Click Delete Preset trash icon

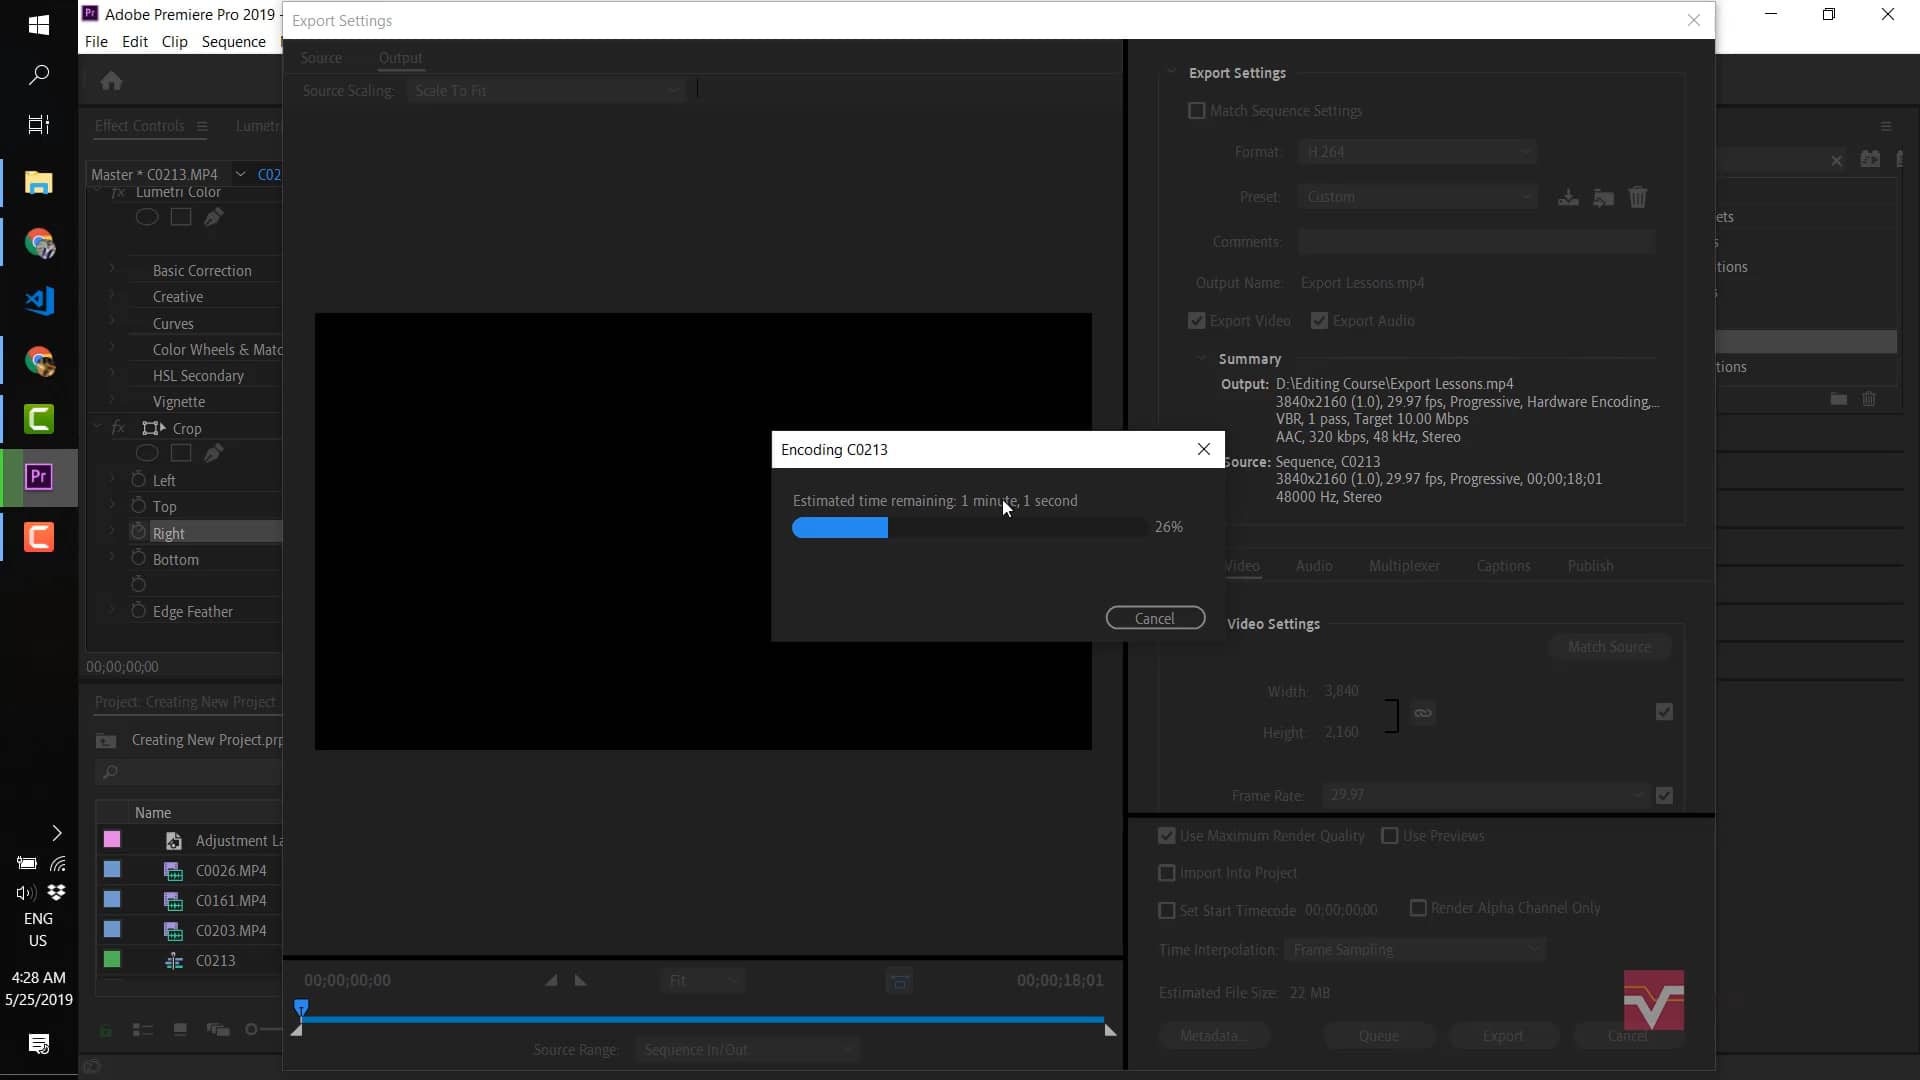click(1638, 197)
